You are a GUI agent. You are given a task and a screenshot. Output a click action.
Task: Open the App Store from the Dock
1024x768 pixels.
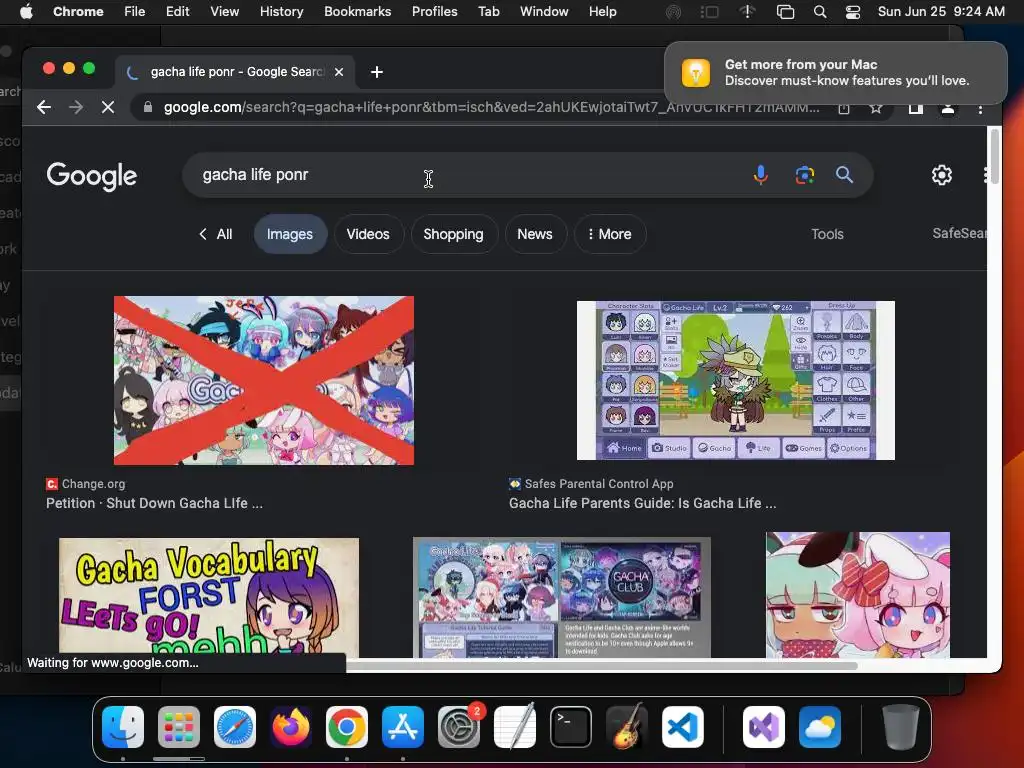(403, 727)
